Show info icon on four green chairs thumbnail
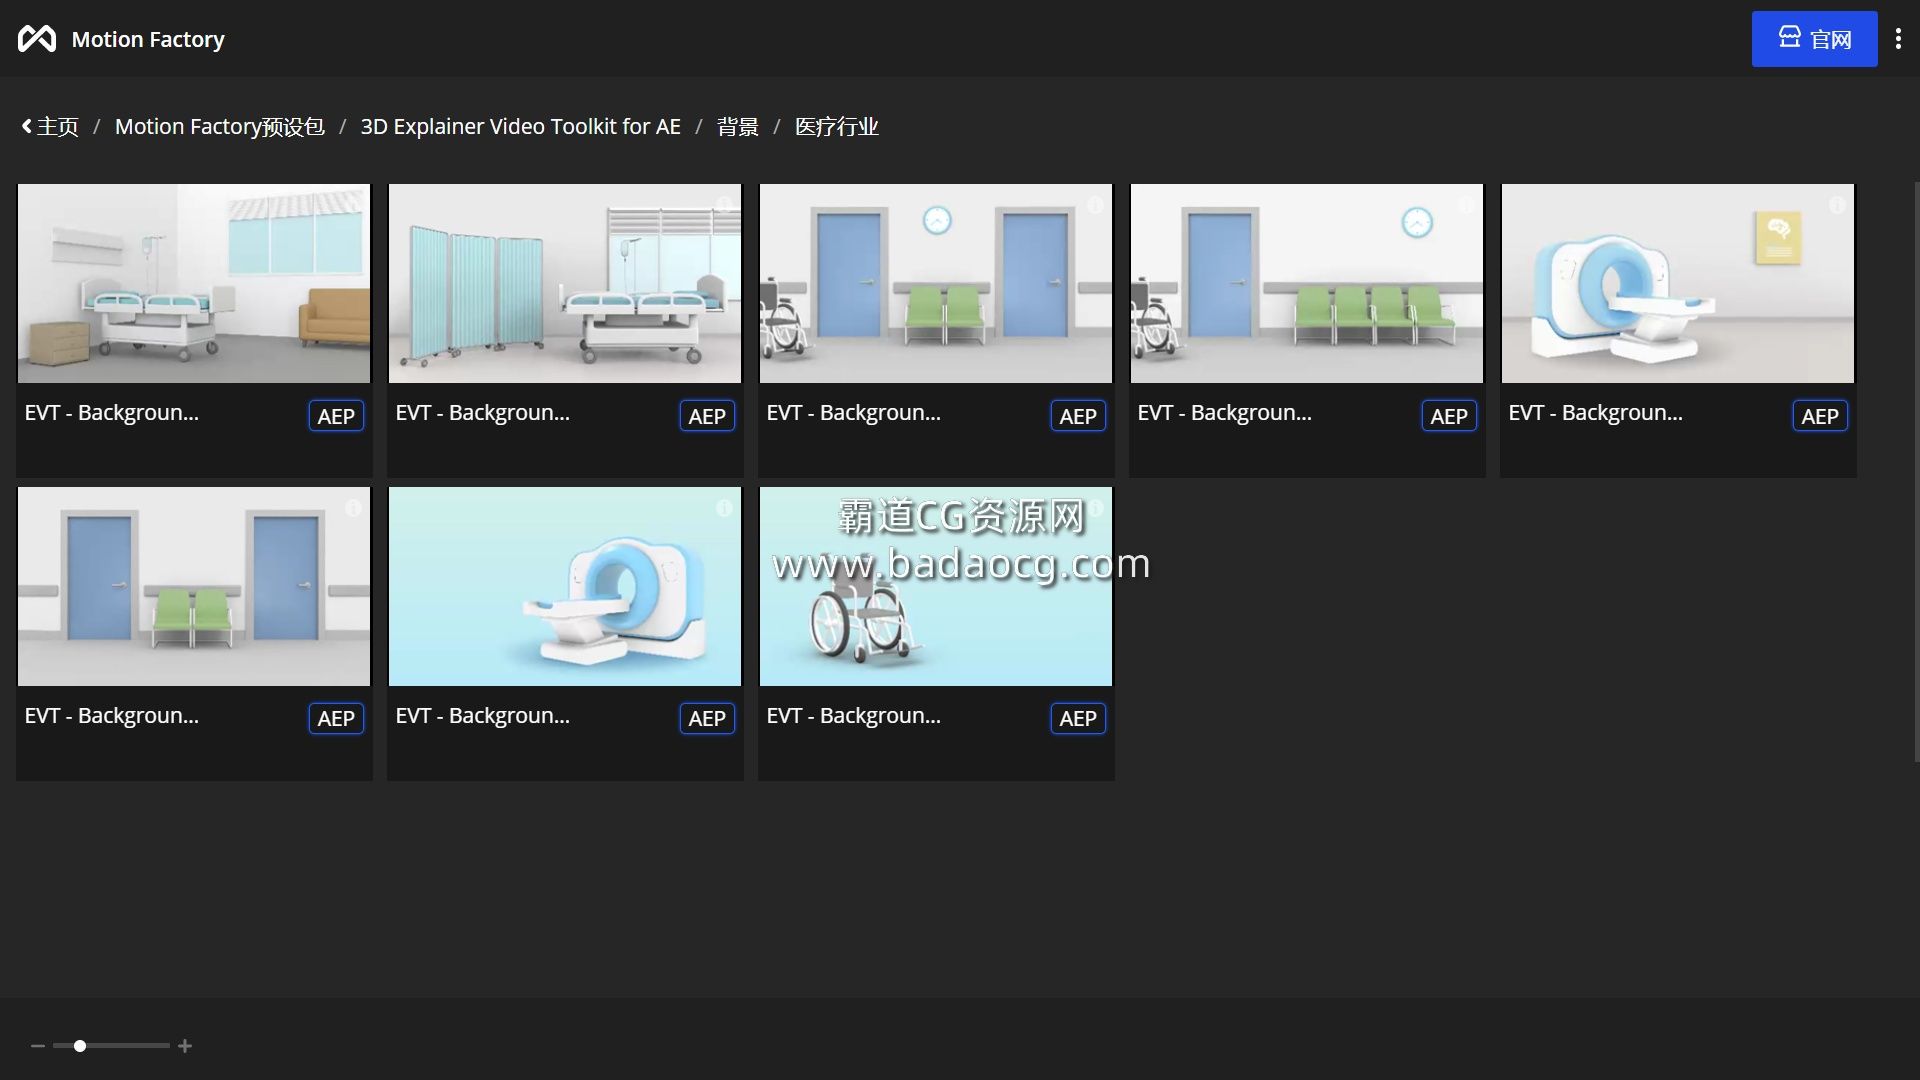1920x1080 pixels. coord(1466,205)
